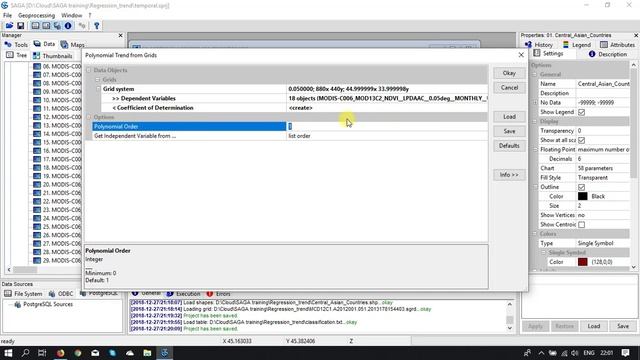640x360 pixels.
Task: Click grid icon of 29. MODIS layer
Action: point(37,260)
